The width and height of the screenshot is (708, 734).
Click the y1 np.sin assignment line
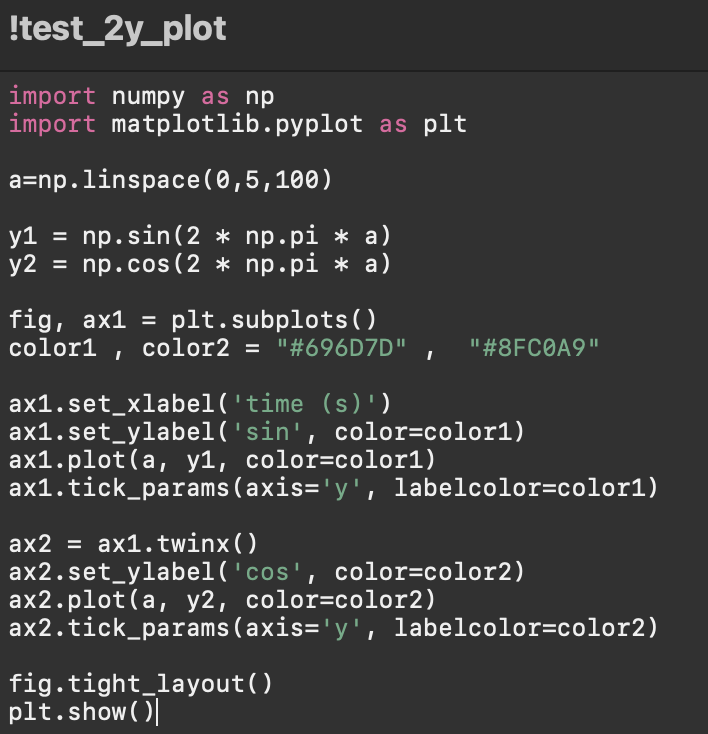pyautogui.click(x=200, y=236)
